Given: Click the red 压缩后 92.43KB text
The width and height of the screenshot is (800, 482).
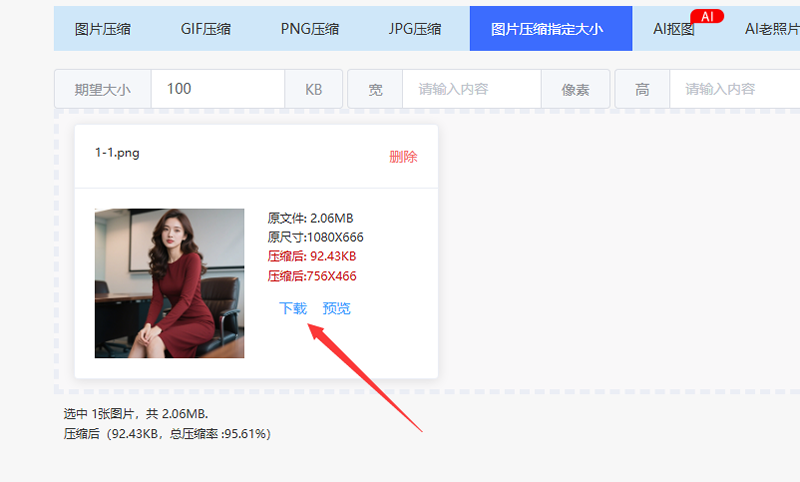Looking at the screenshot, I should pos(312,257).
